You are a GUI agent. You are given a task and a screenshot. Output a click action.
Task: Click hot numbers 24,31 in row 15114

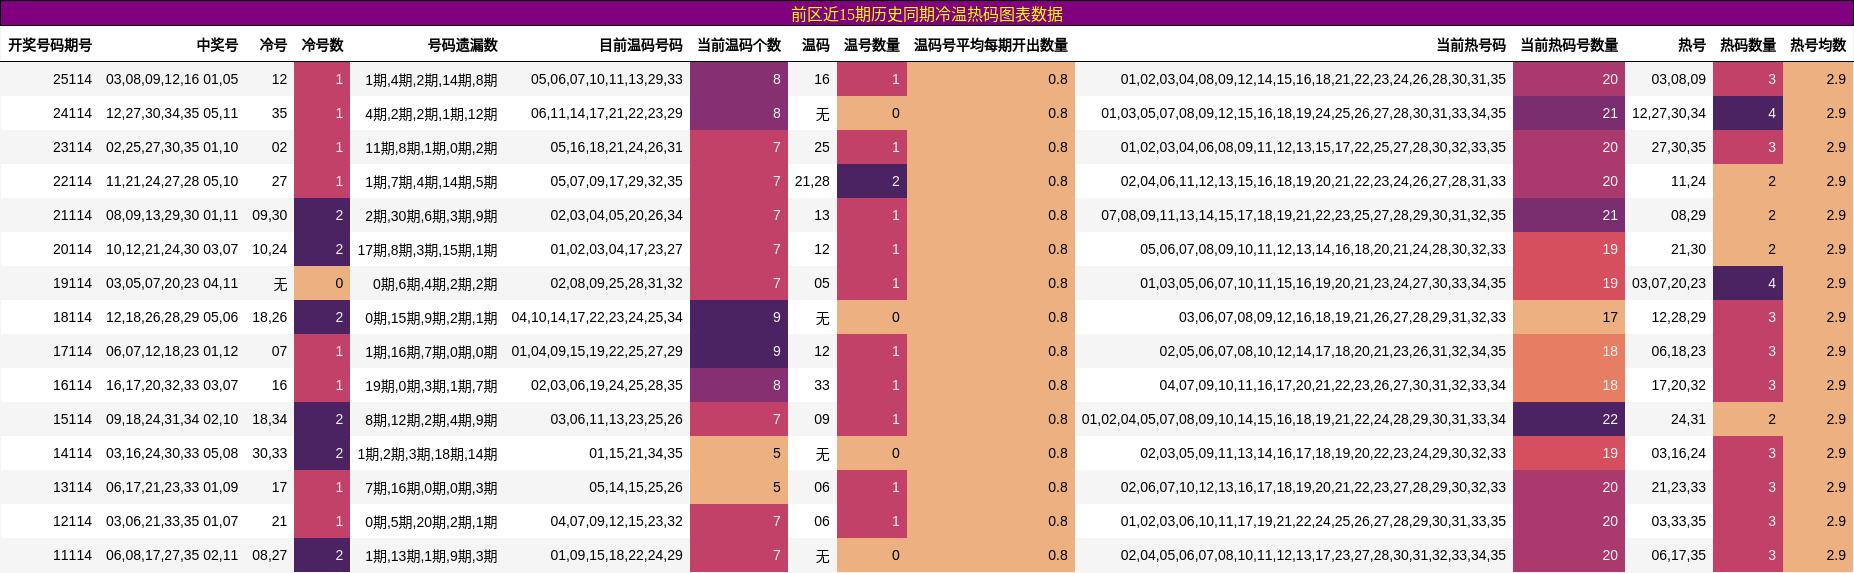point(1688,419)
